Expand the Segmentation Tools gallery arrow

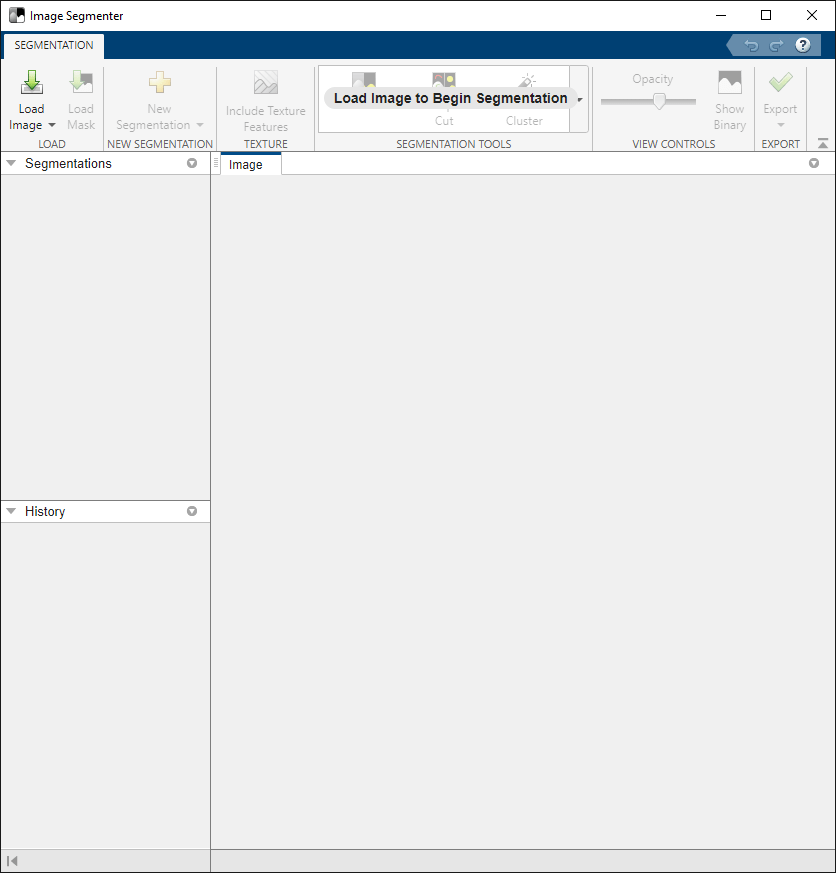579,100
